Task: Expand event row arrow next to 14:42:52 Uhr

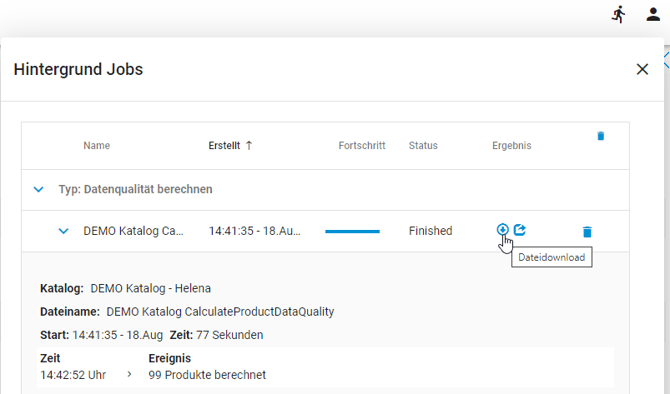Action: 129,374
